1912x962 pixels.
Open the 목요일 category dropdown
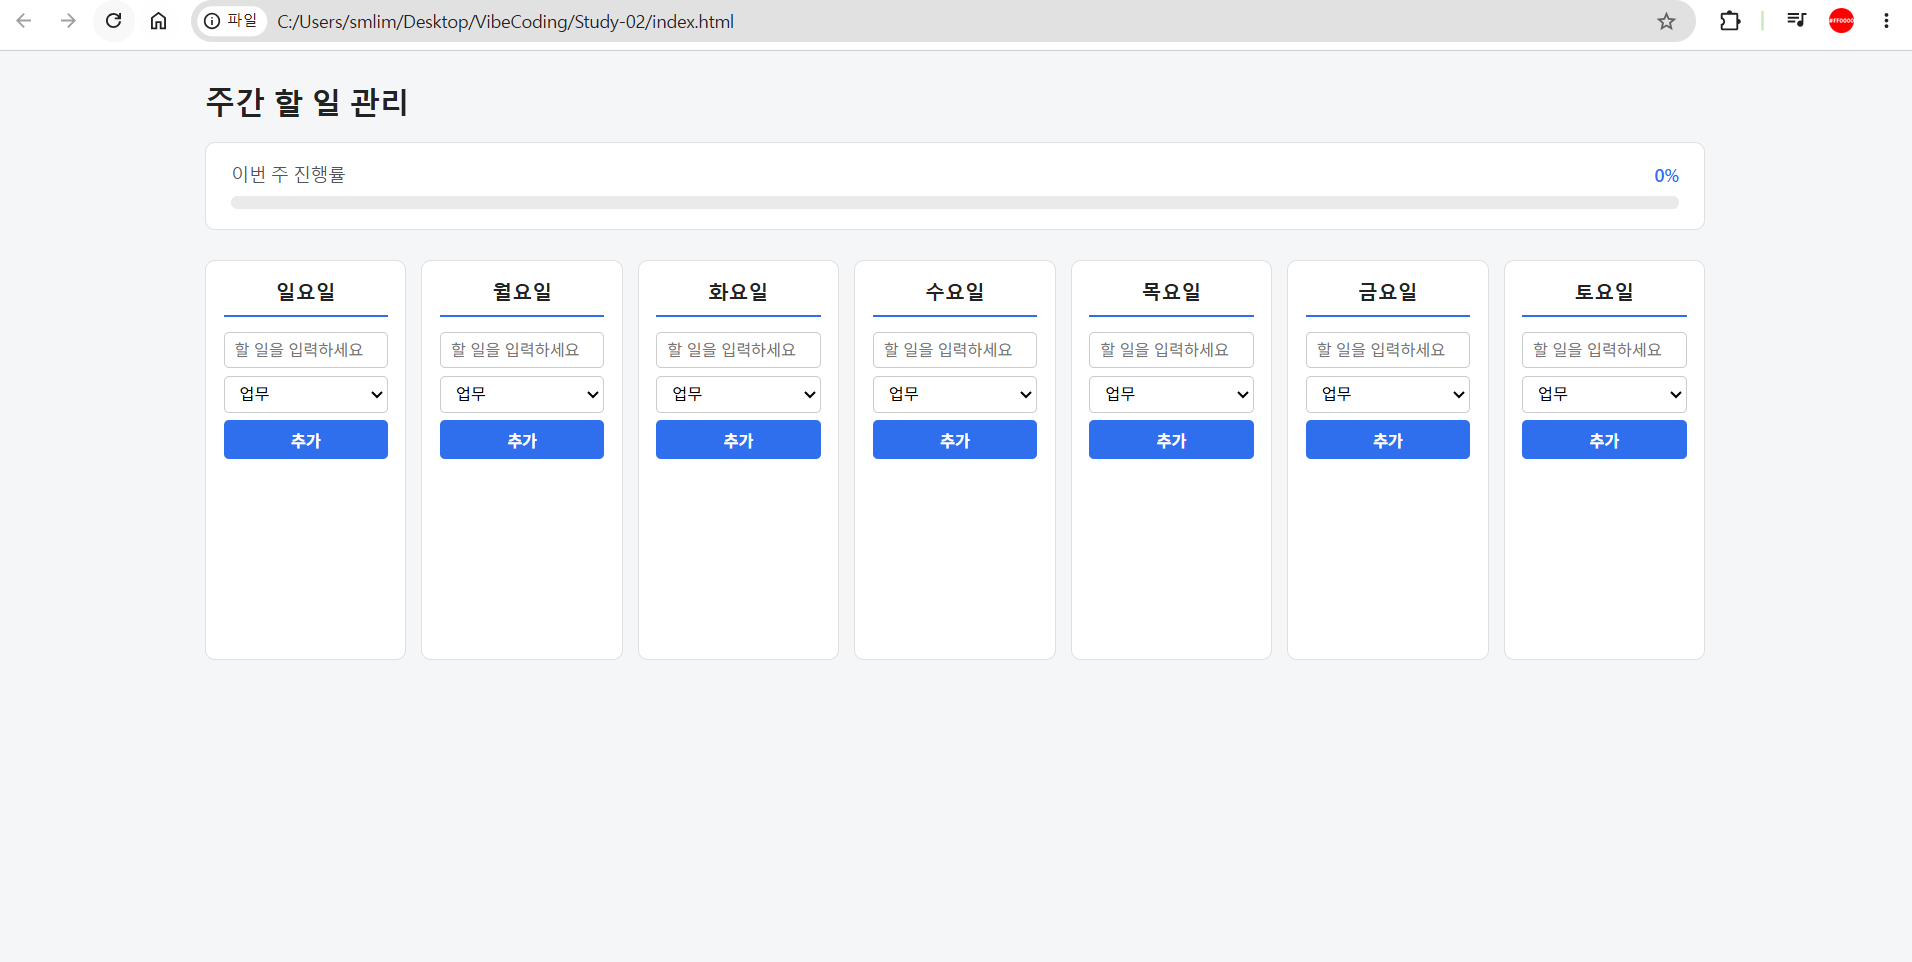pos(1171,394)
